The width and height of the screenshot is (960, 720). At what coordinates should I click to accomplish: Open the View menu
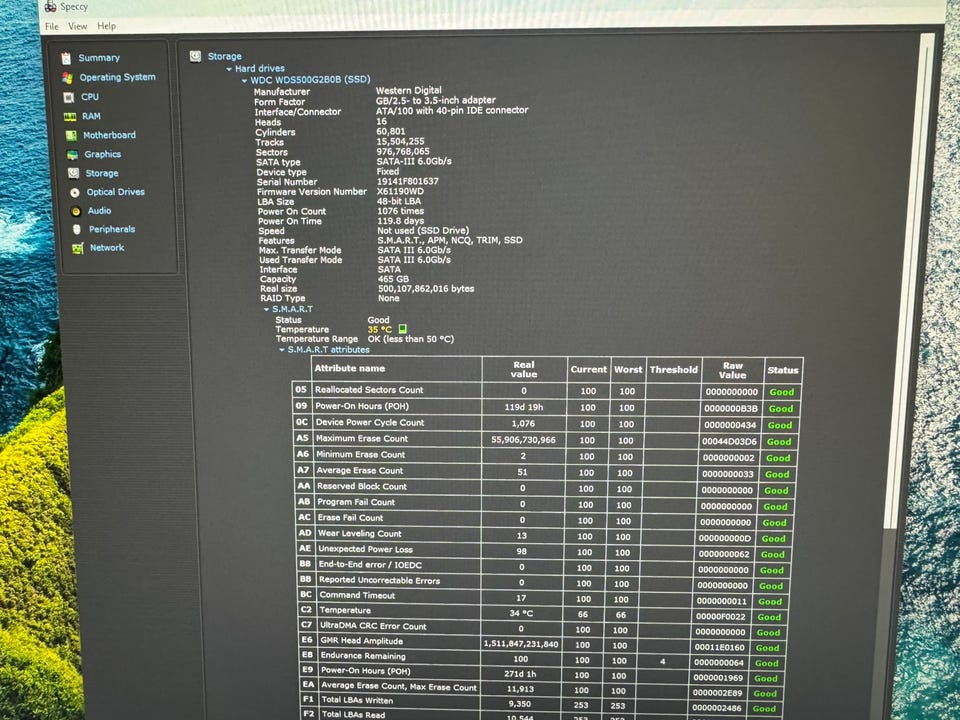click(77, 26)
